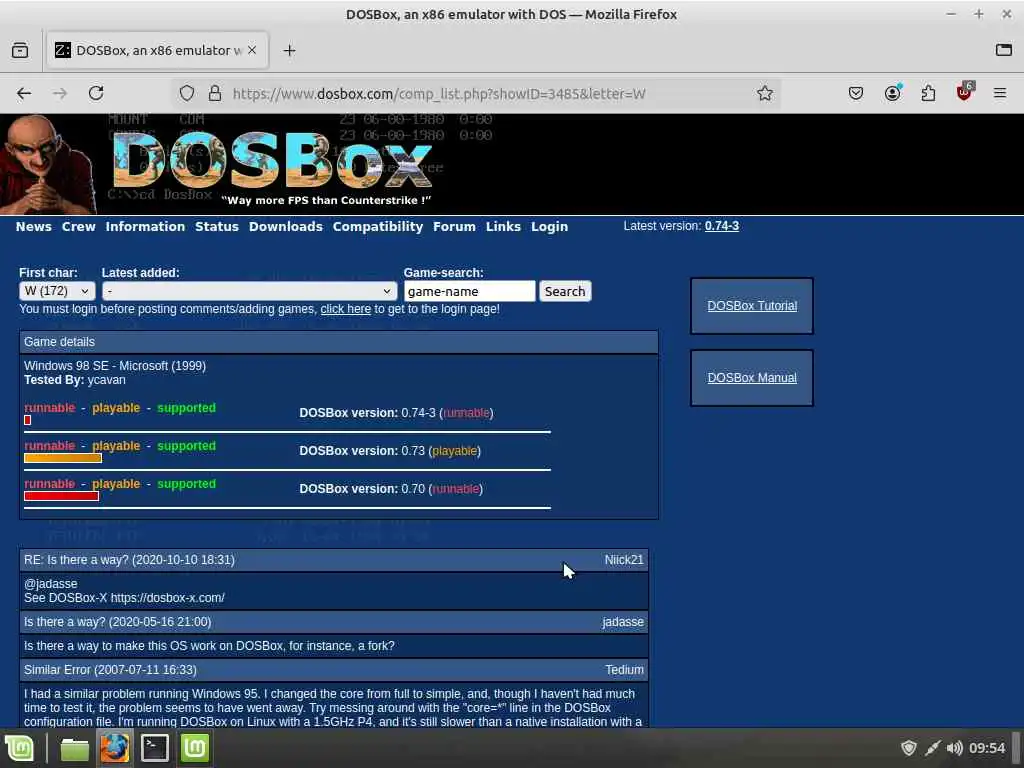Click the author name Niick21

click(624, 560)
